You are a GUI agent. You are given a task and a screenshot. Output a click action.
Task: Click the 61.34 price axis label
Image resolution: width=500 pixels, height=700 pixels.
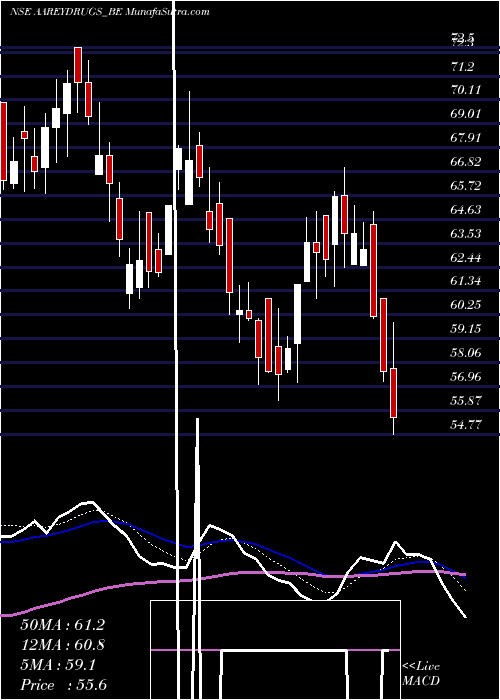click(466, 281)
